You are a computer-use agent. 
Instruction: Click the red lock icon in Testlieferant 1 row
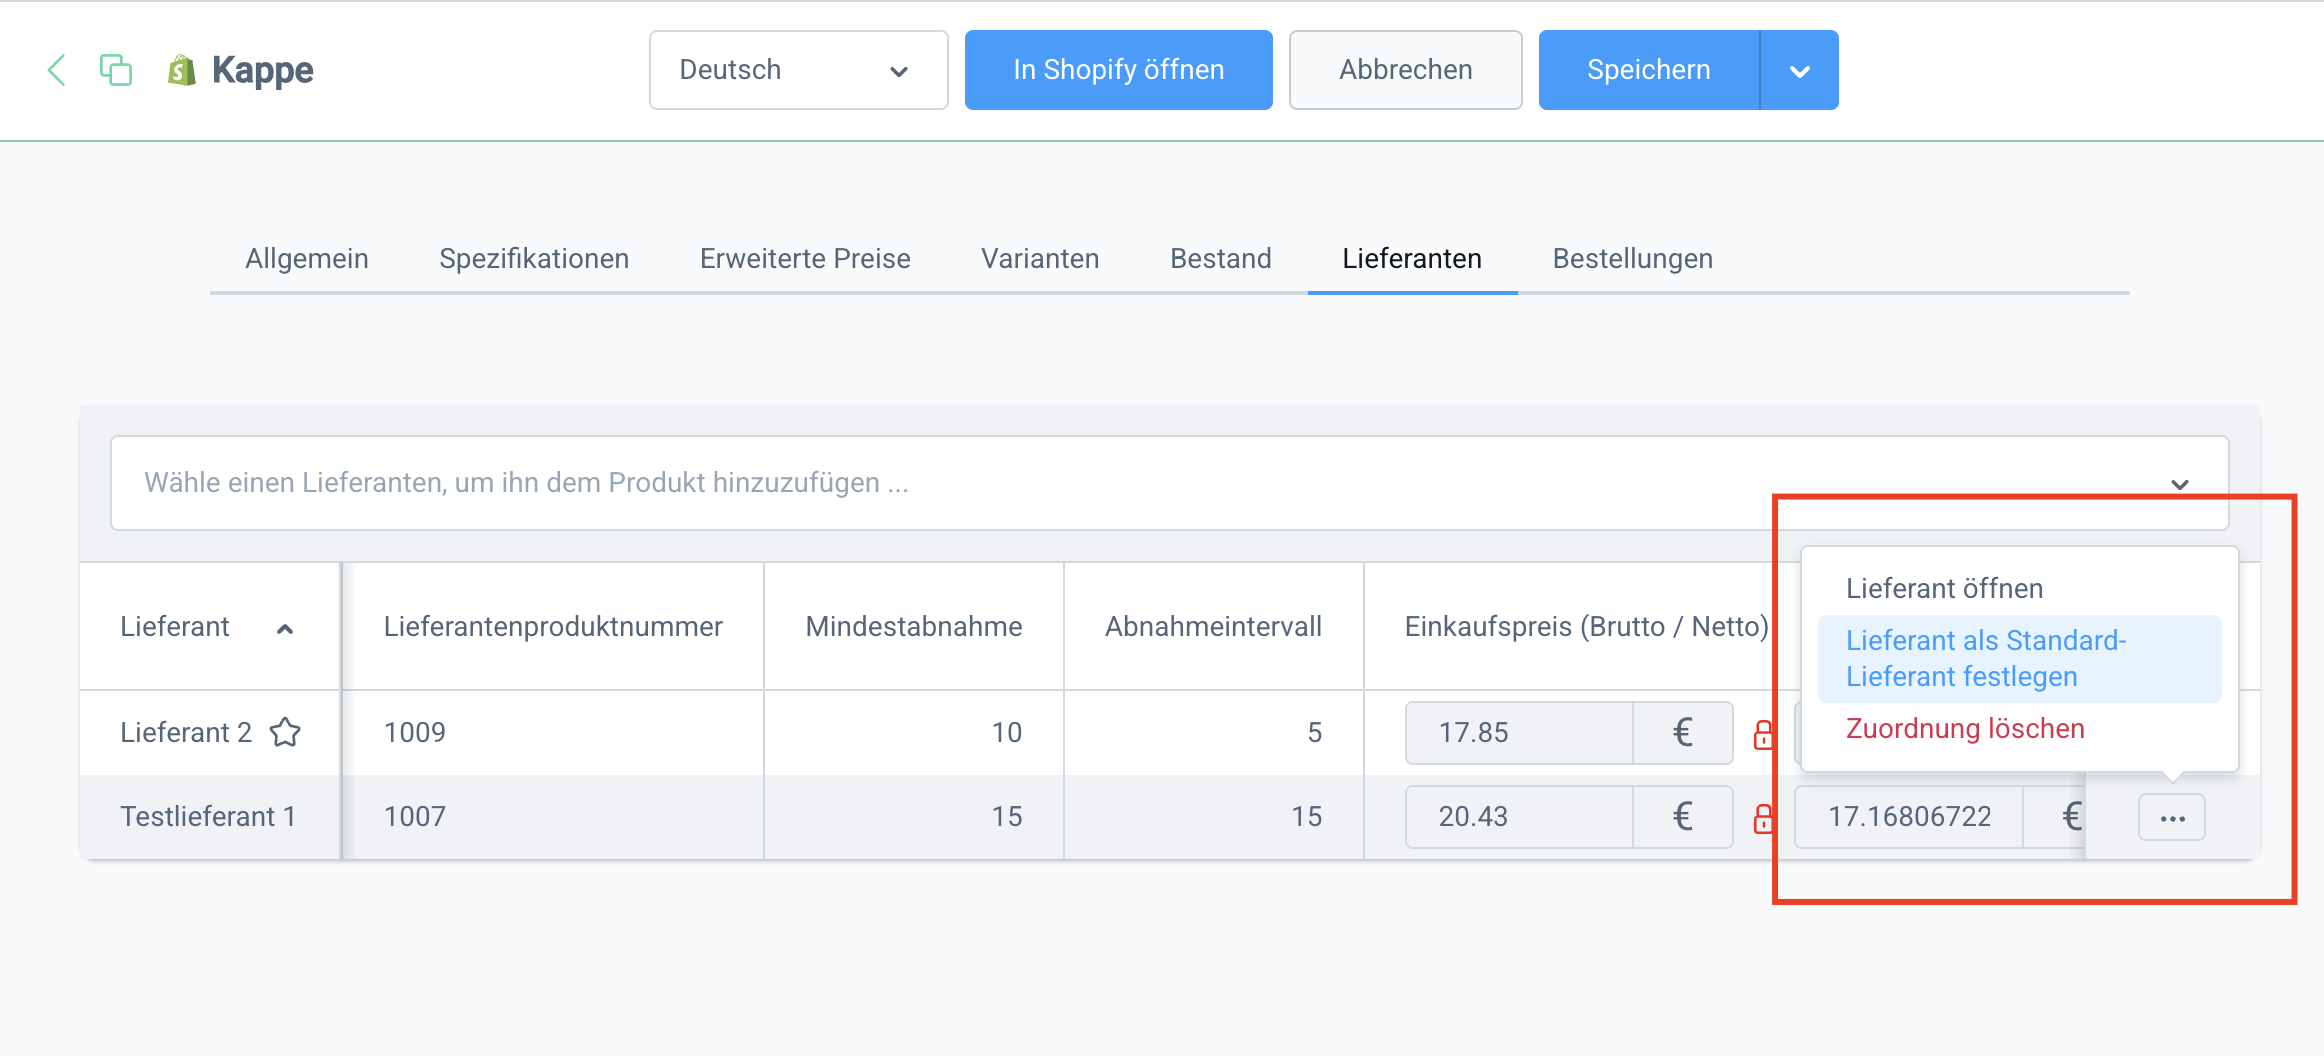click(1763, 819)
